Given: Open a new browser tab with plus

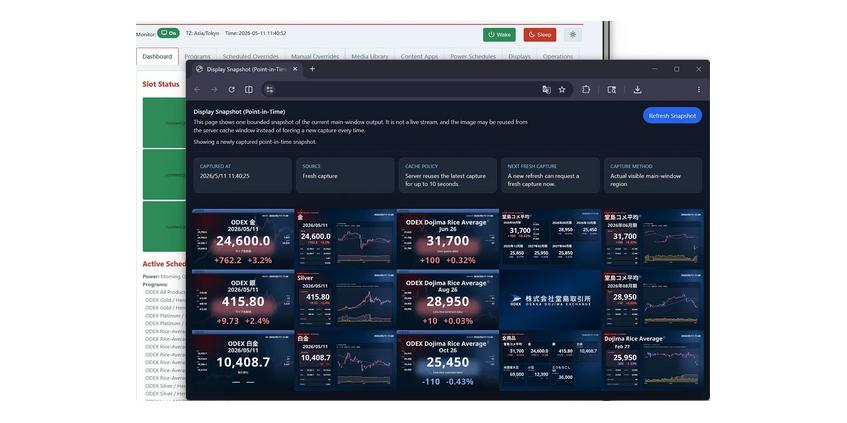Looking at the screenshot, I should point(312,69).
